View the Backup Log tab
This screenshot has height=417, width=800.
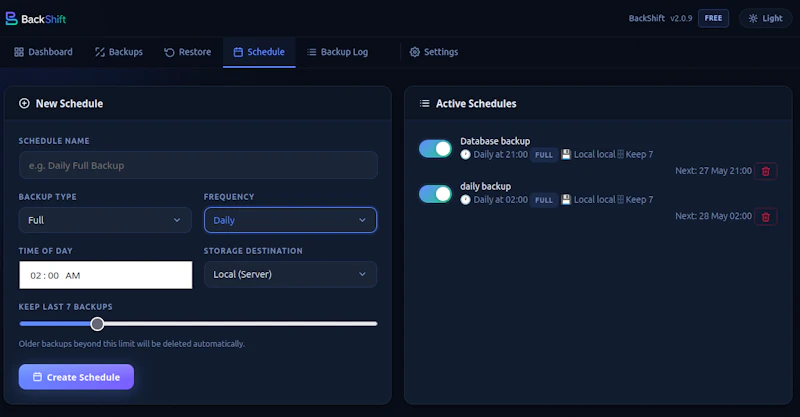point(337,52)
